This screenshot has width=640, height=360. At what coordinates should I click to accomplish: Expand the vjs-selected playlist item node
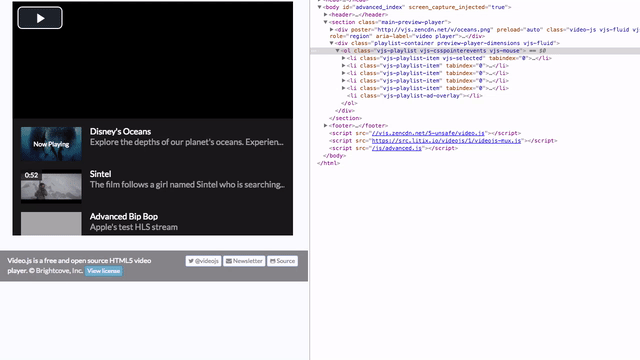point(343,58)
